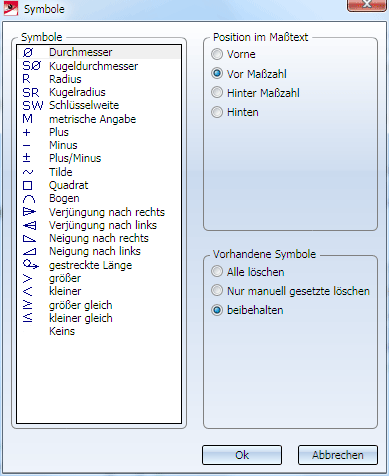Pick Neigung nach rechts slope symbol
The width and height of the screenshot is (389, 476).
coord(99,238)
